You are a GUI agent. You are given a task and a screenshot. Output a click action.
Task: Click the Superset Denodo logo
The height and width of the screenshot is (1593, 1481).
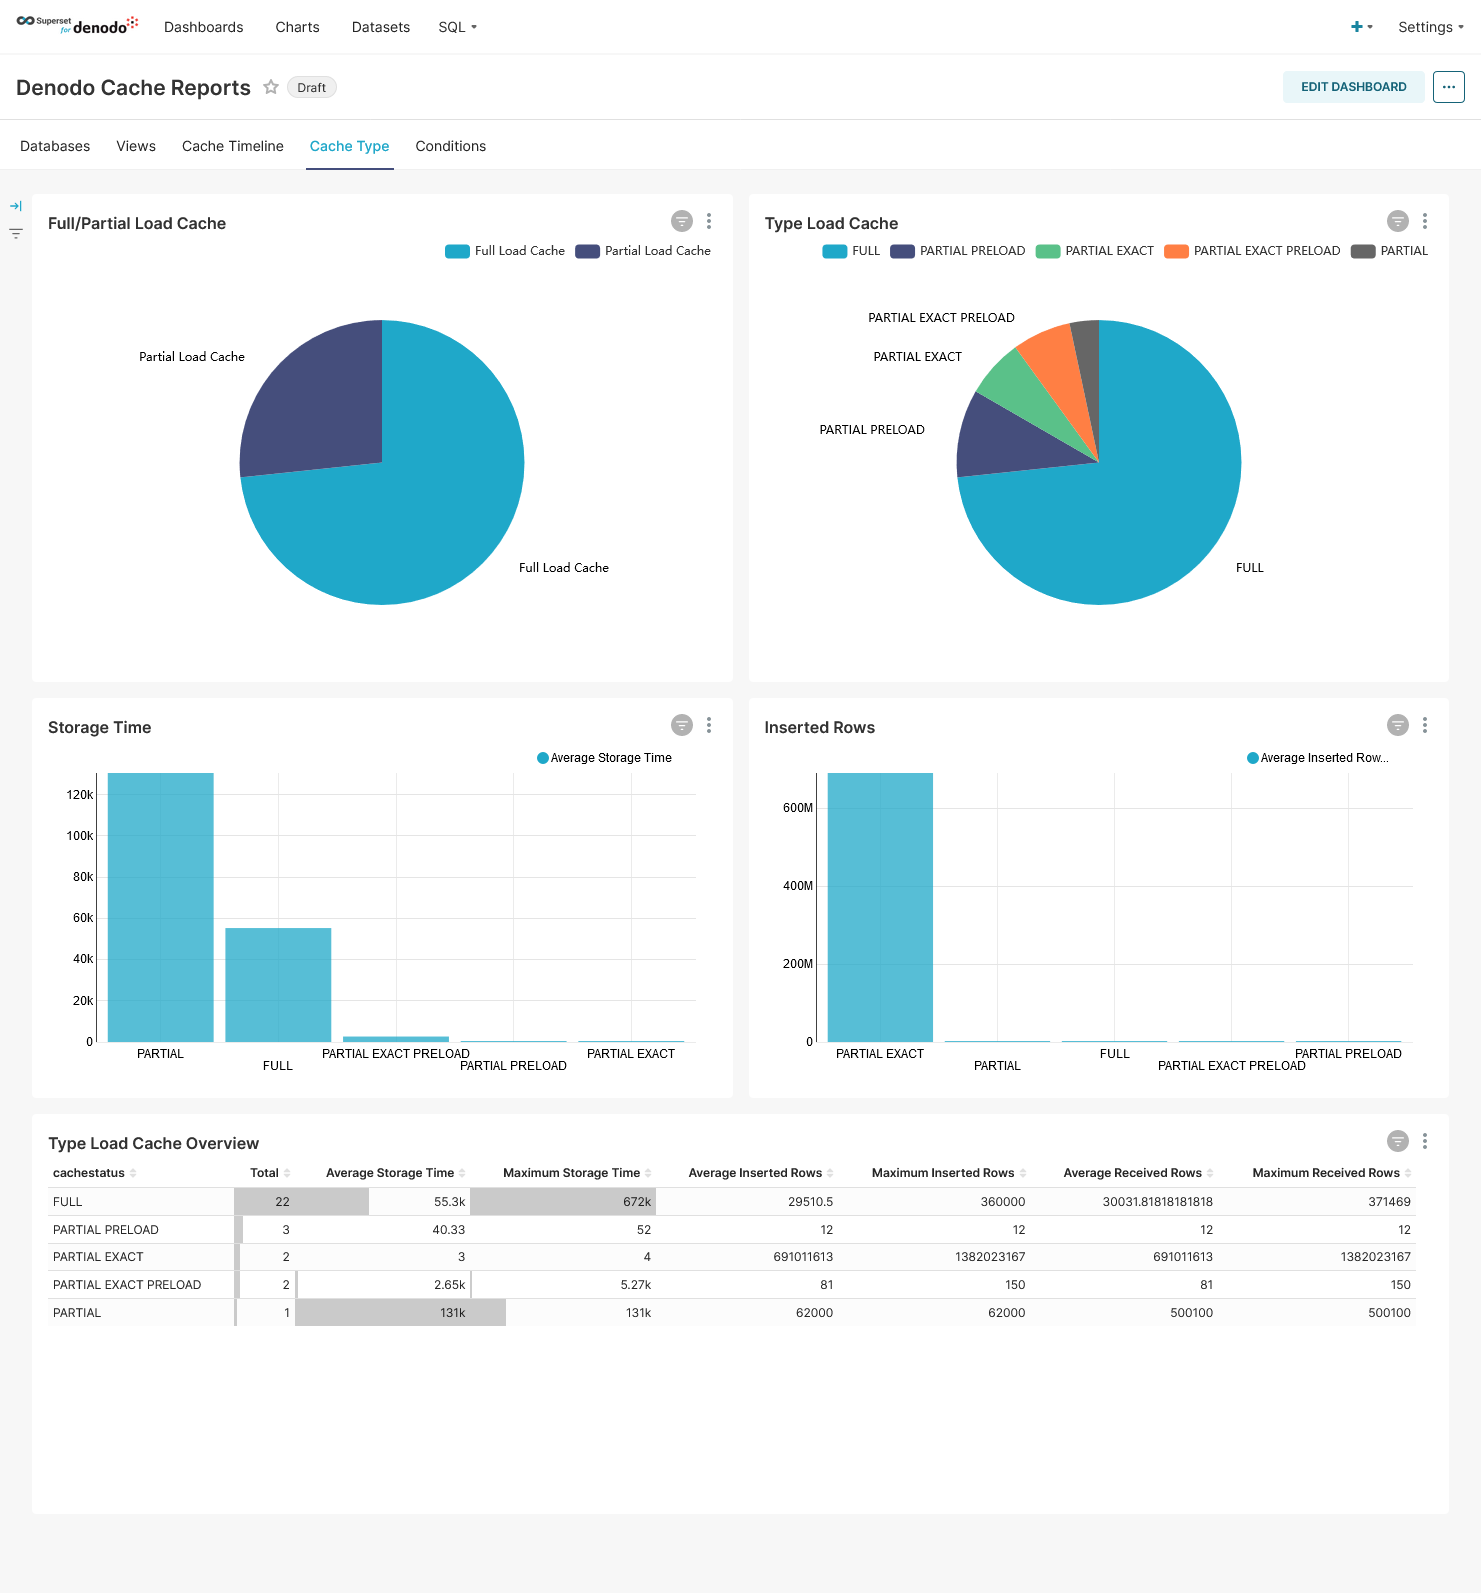(77, 25)
